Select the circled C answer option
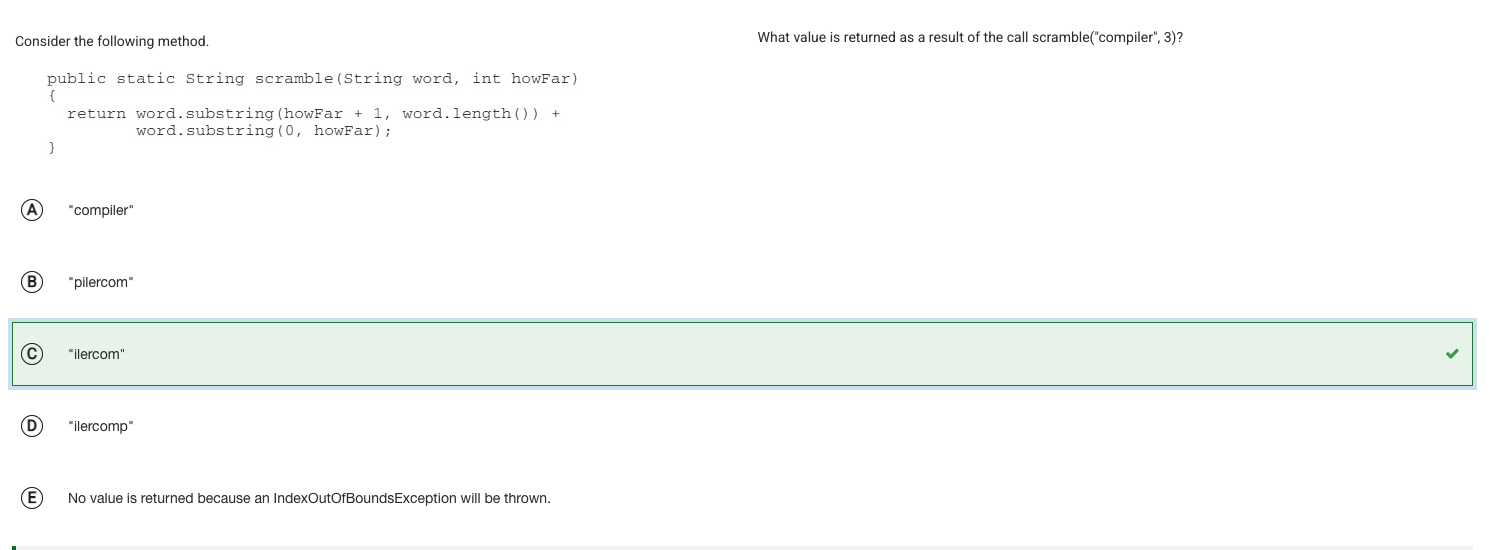Screen dimensions: 1490x550 pos(32,354)
